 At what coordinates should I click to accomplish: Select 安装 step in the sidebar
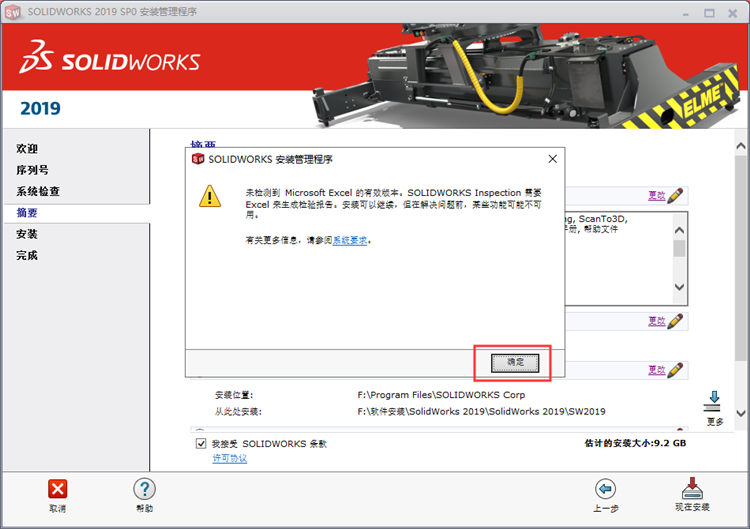(27, 234)
